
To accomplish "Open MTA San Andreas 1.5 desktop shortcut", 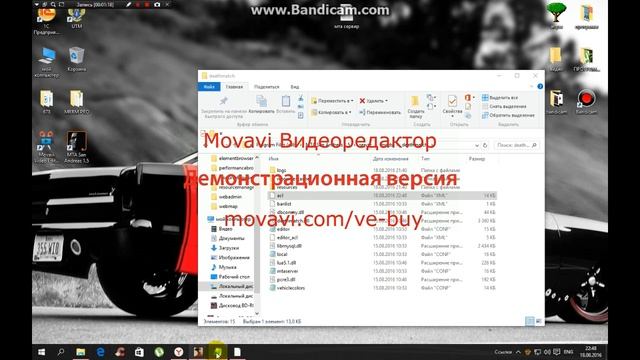I will [76, 147].
